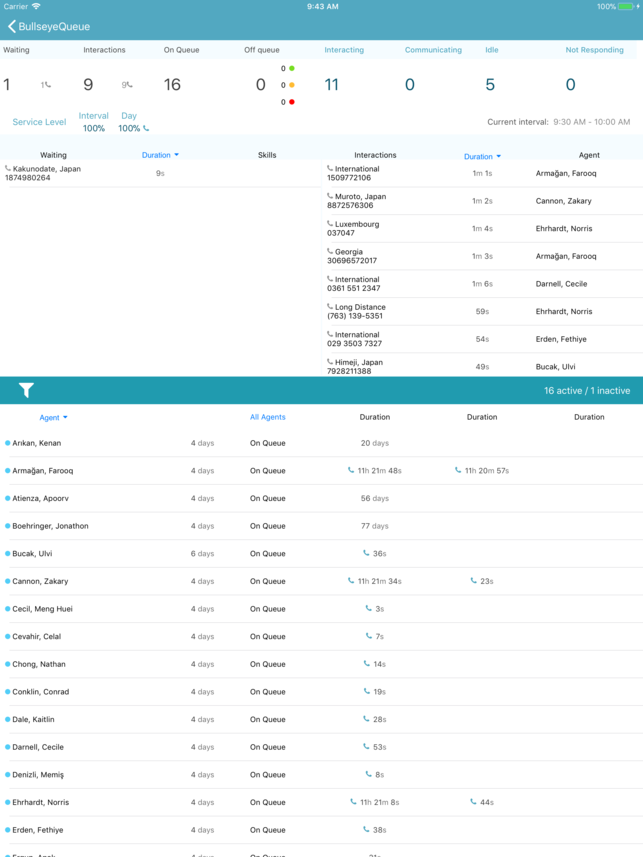Click the orange status dot indicator
The image size is (643, 857).
pyautogui.click(x=292, y=85)
